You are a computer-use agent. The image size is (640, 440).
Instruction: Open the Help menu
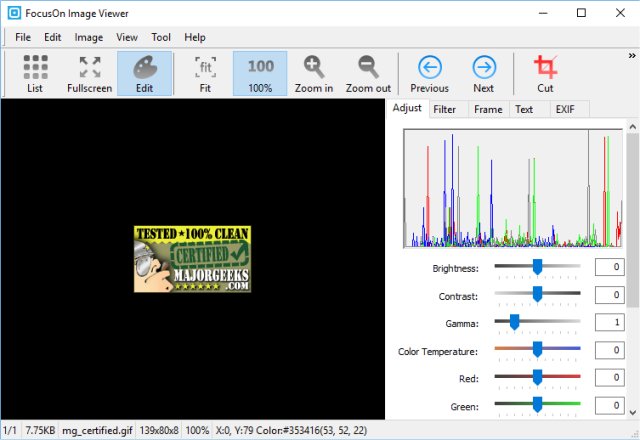click(195, 38)
